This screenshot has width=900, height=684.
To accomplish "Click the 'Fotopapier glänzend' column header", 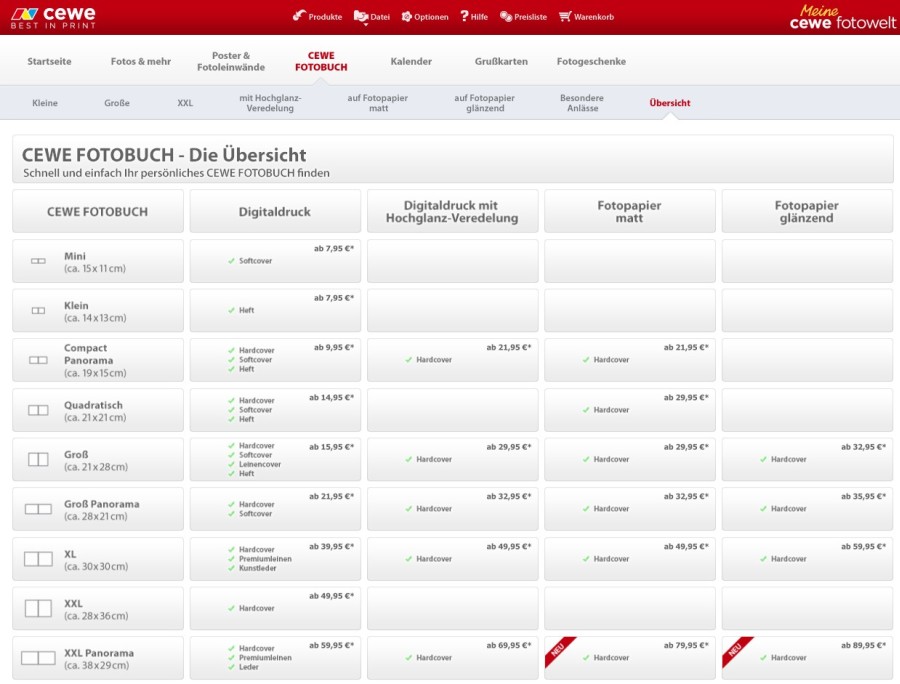I will point(806,212).
